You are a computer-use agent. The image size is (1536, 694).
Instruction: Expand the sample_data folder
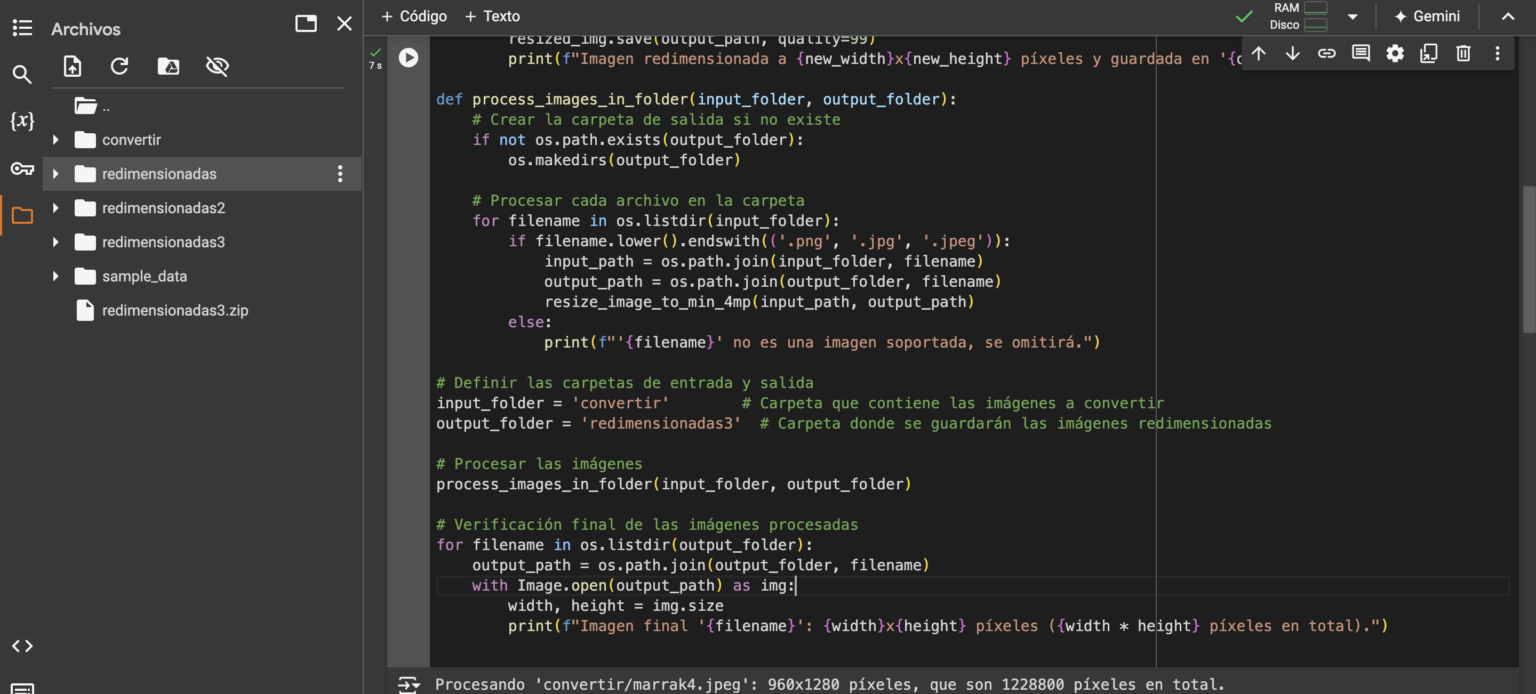(57, 276)
